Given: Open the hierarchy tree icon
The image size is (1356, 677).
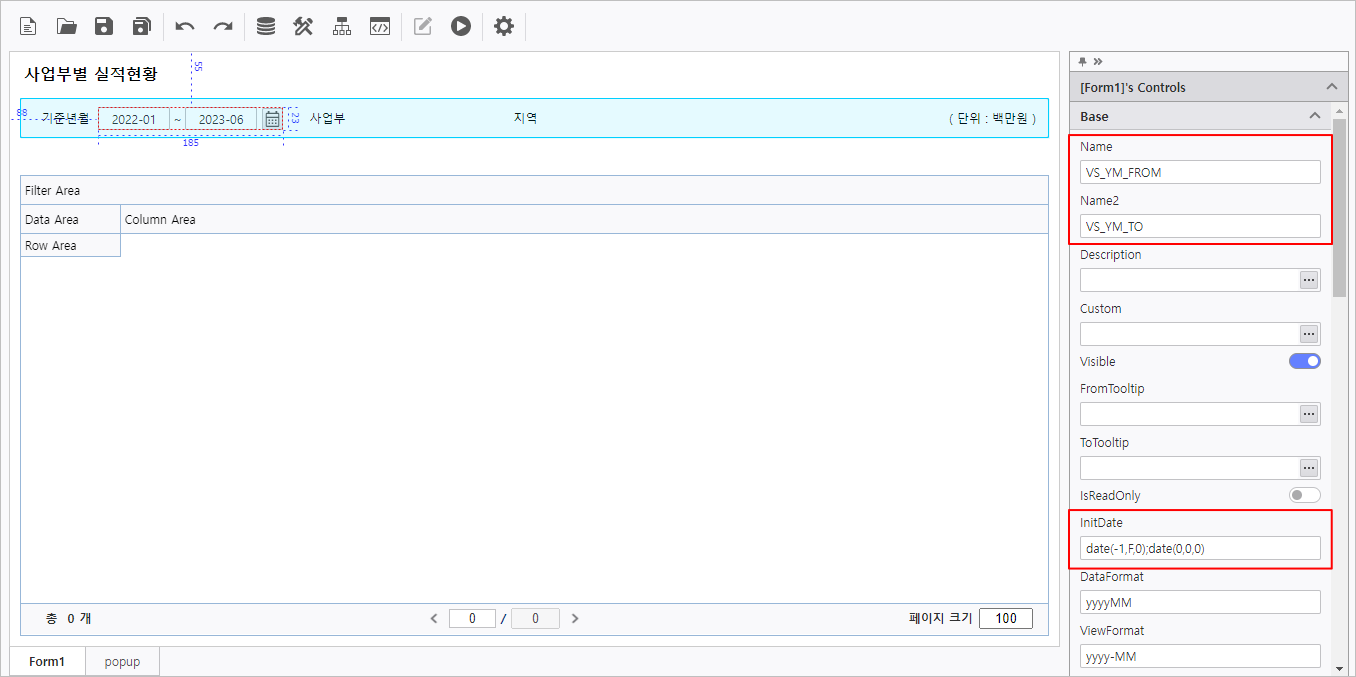Looking at the screenshot, I should [x=342, y=27].
